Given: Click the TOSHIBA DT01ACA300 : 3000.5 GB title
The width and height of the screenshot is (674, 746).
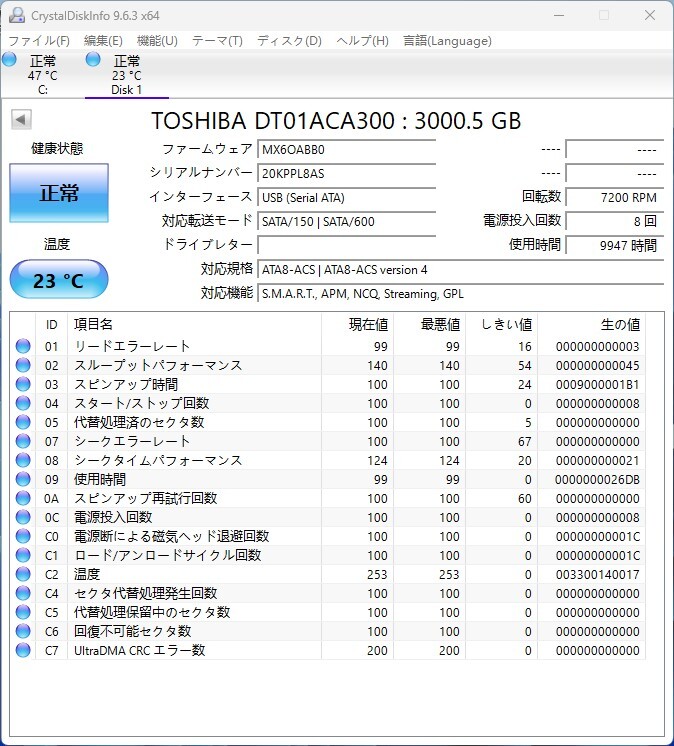Looking at the screenshot, I should click(336, 121).
